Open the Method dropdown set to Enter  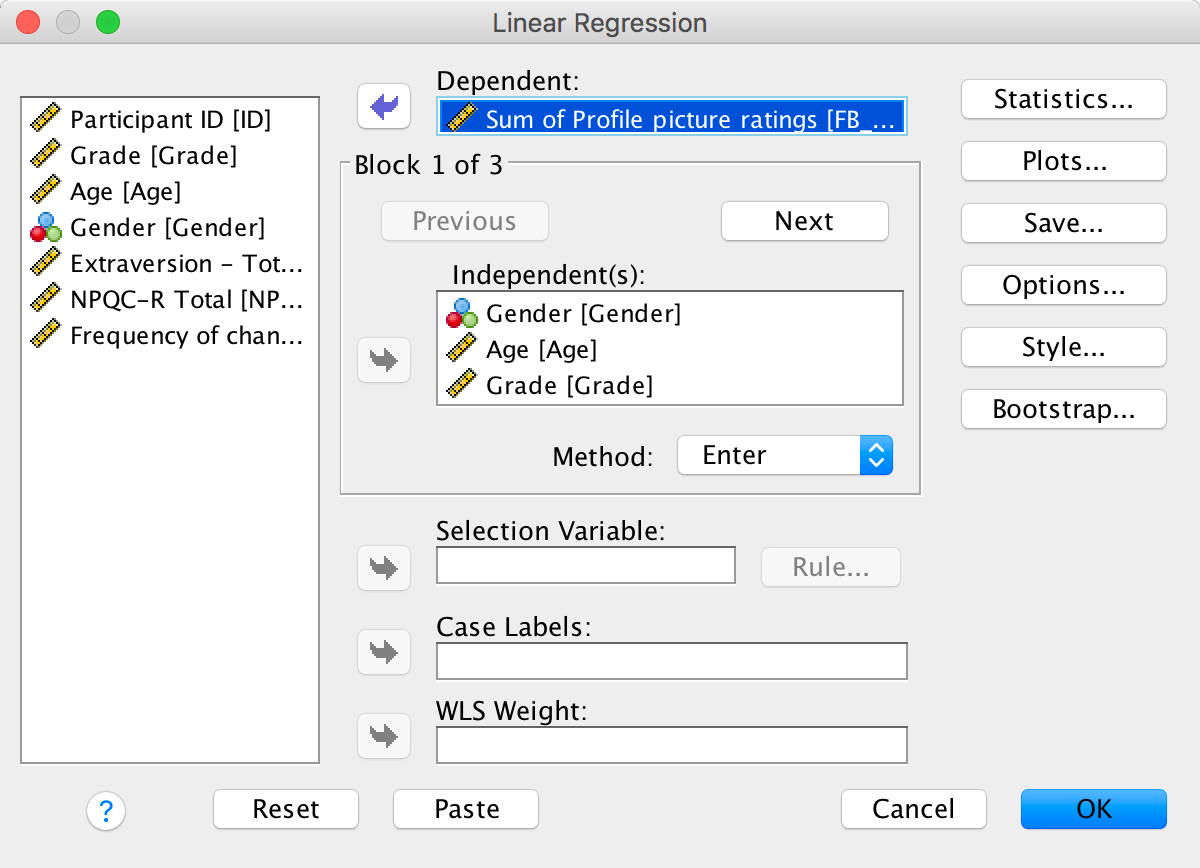click(x=784, y=455)
